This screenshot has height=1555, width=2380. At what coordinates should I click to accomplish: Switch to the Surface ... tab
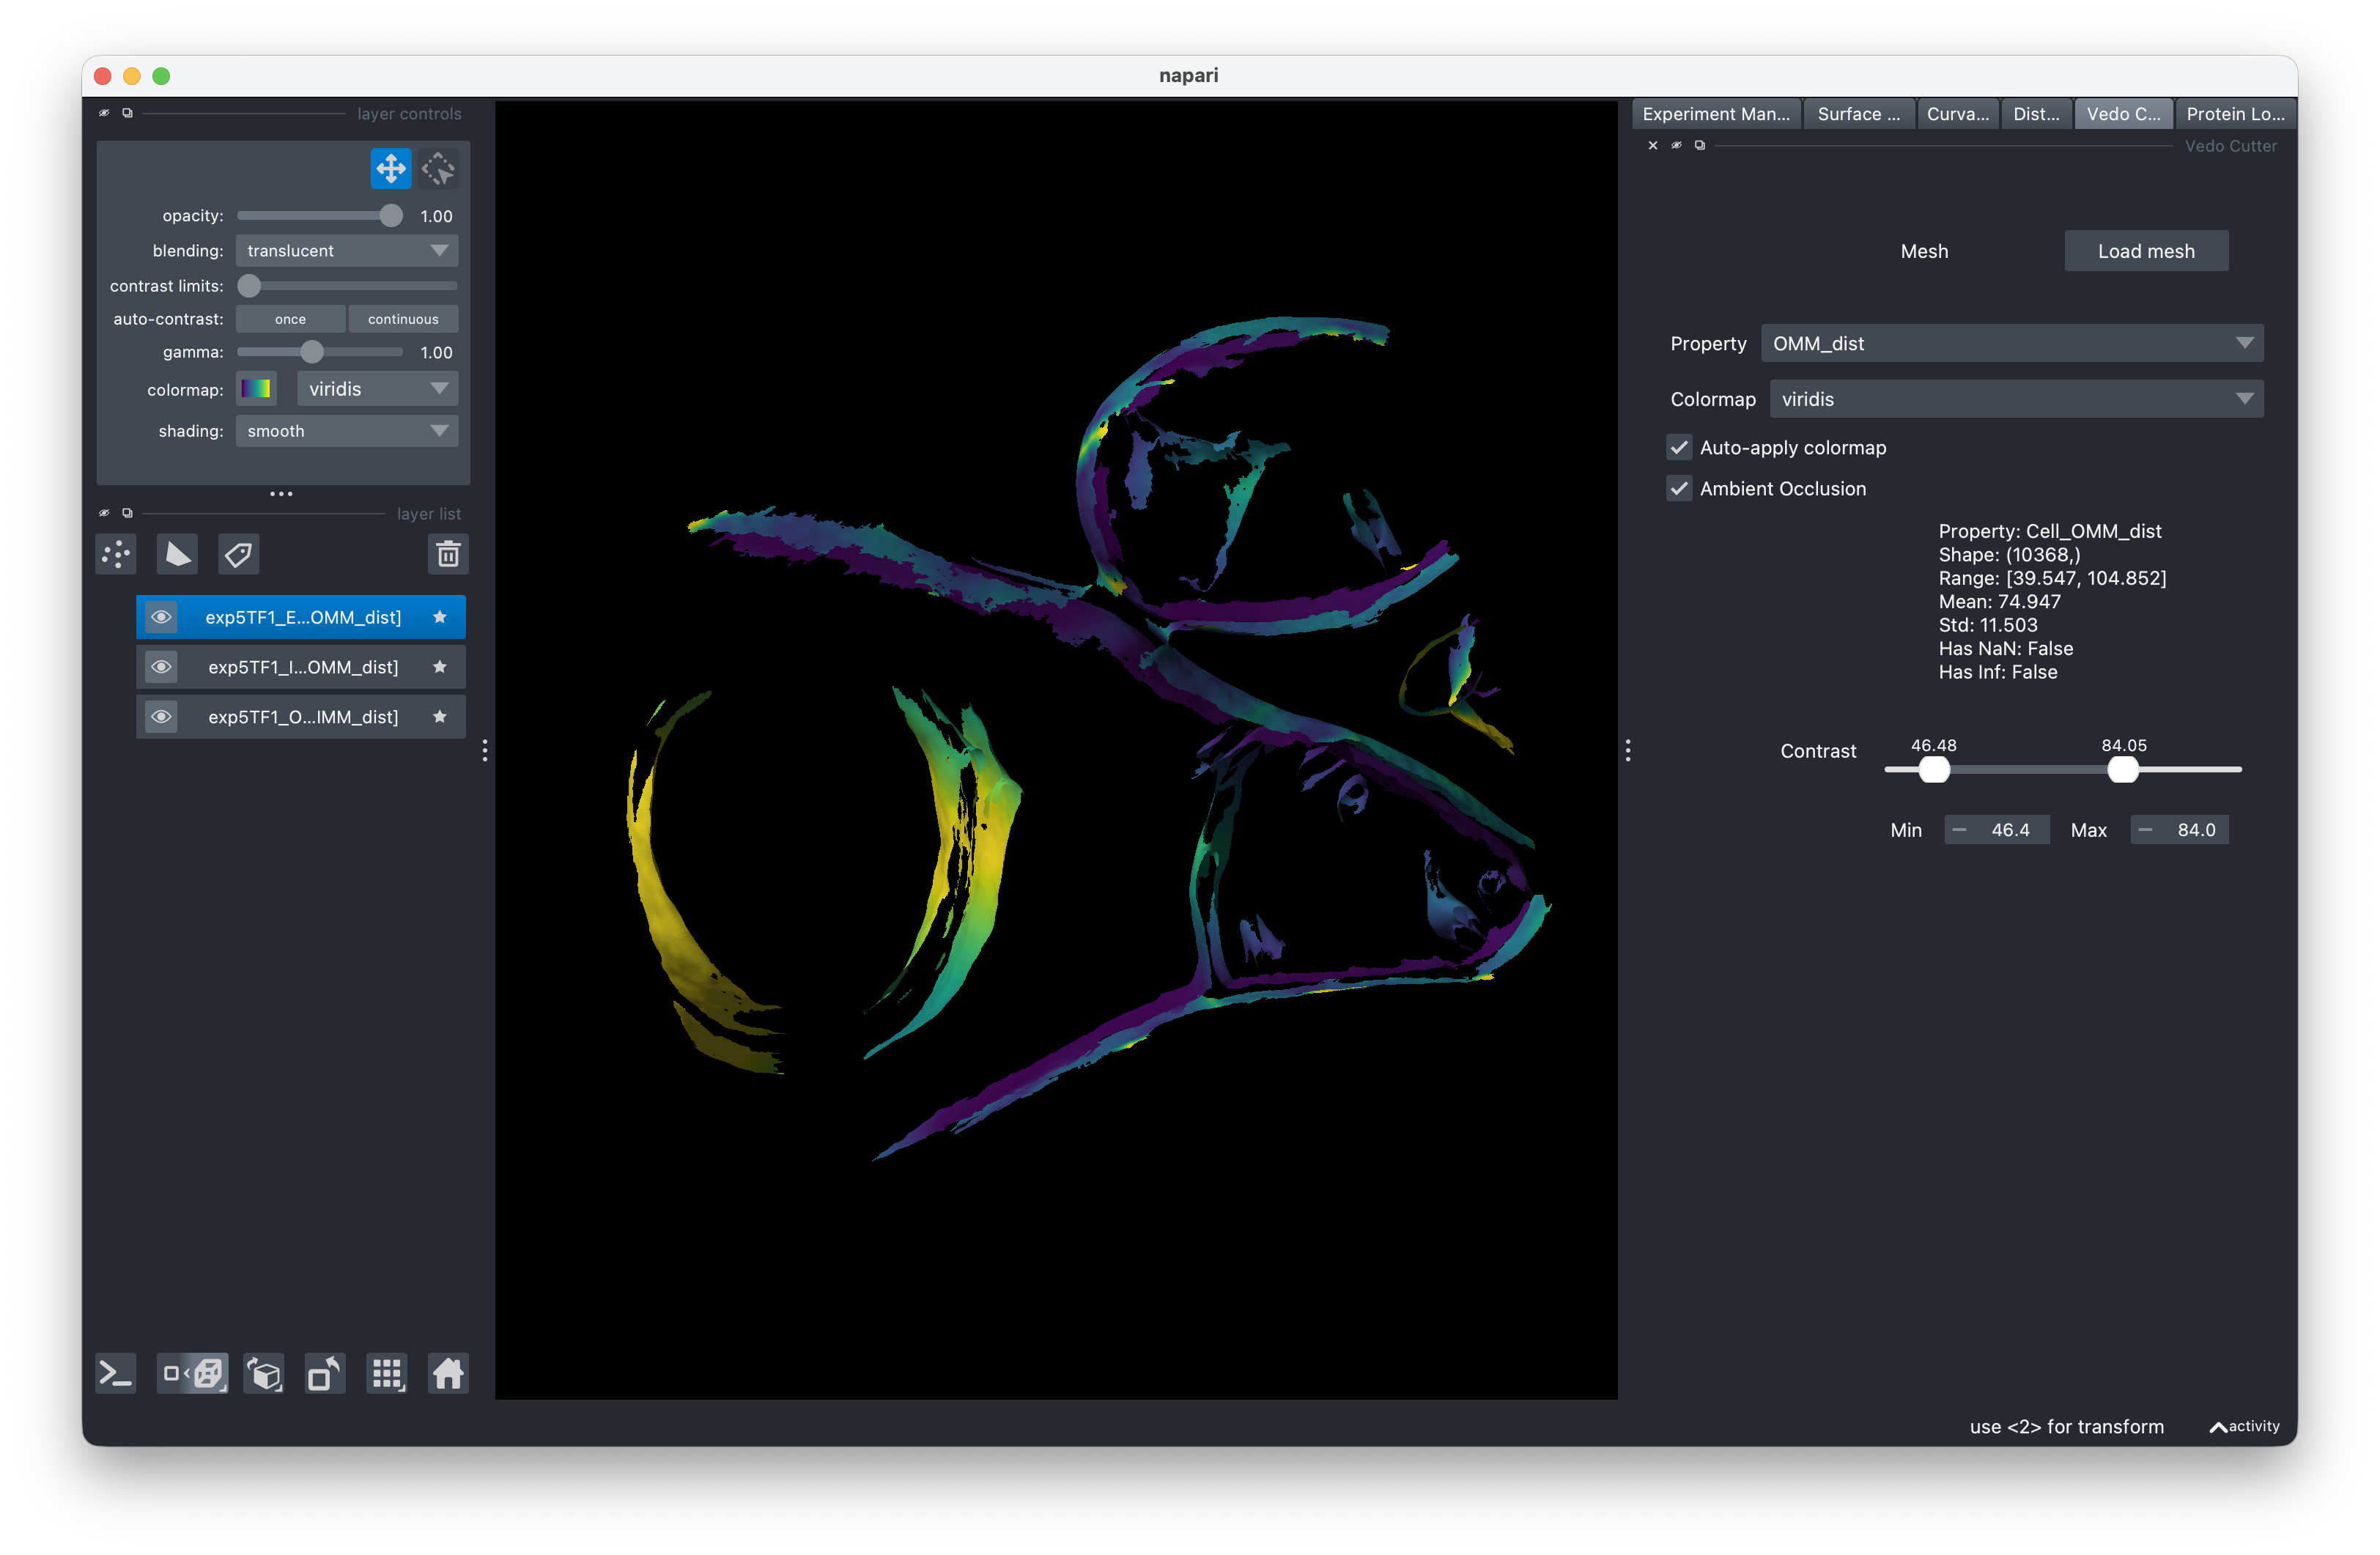(x=1858, y=113)
